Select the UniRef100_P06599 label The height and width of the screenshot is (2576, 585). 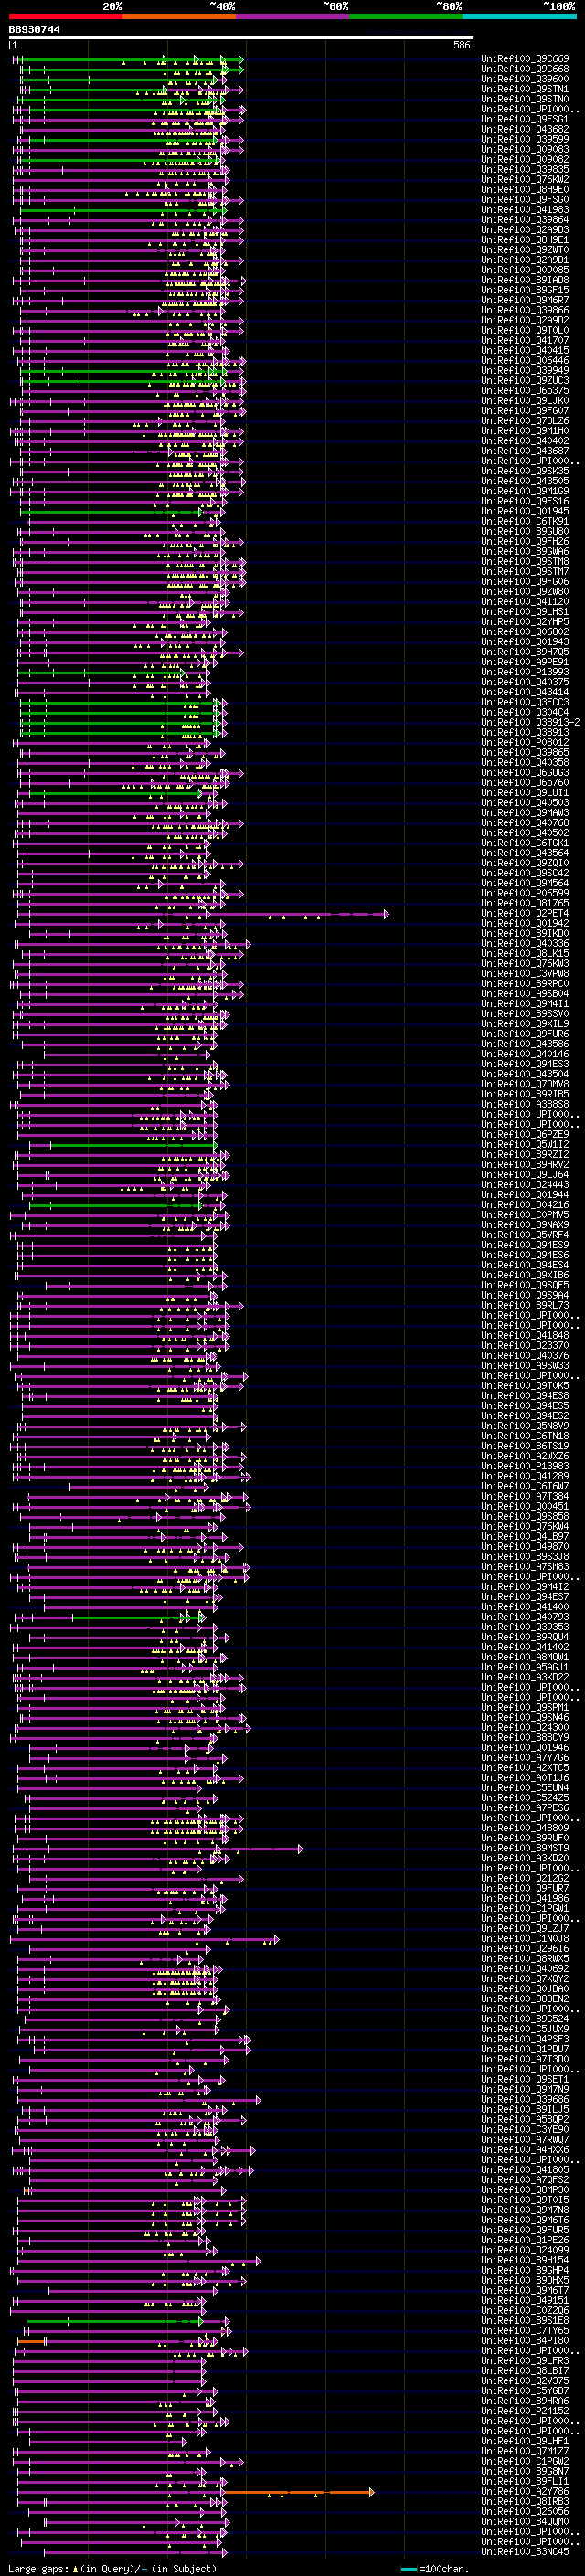coord(525,893)
